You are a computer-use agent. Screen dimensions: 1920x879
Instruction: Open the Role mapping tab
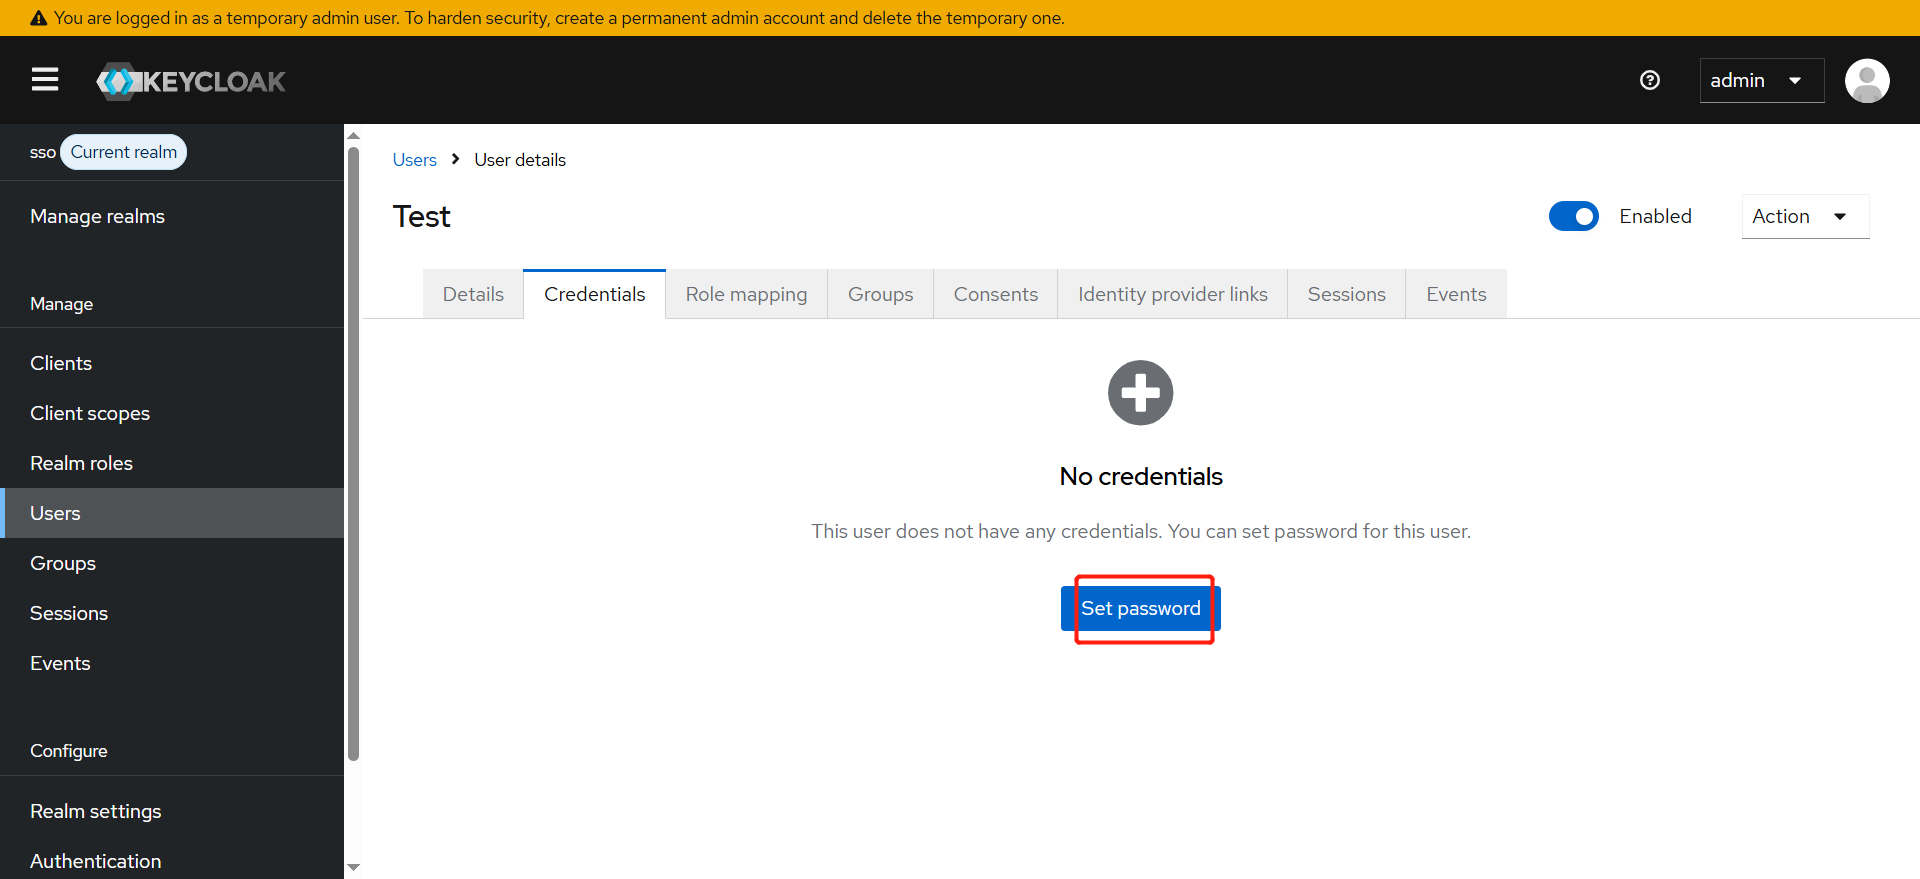point(746,294)
